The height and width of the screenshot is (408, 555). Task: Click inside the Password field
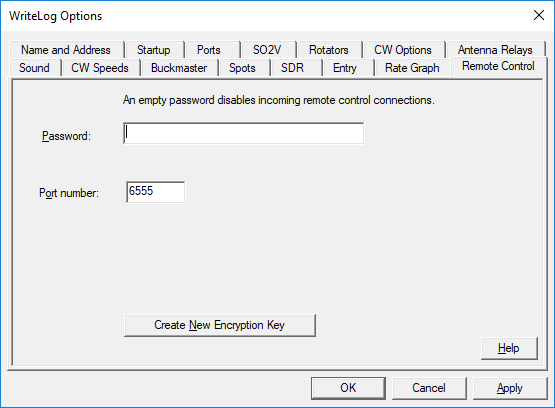coord(244,133)
